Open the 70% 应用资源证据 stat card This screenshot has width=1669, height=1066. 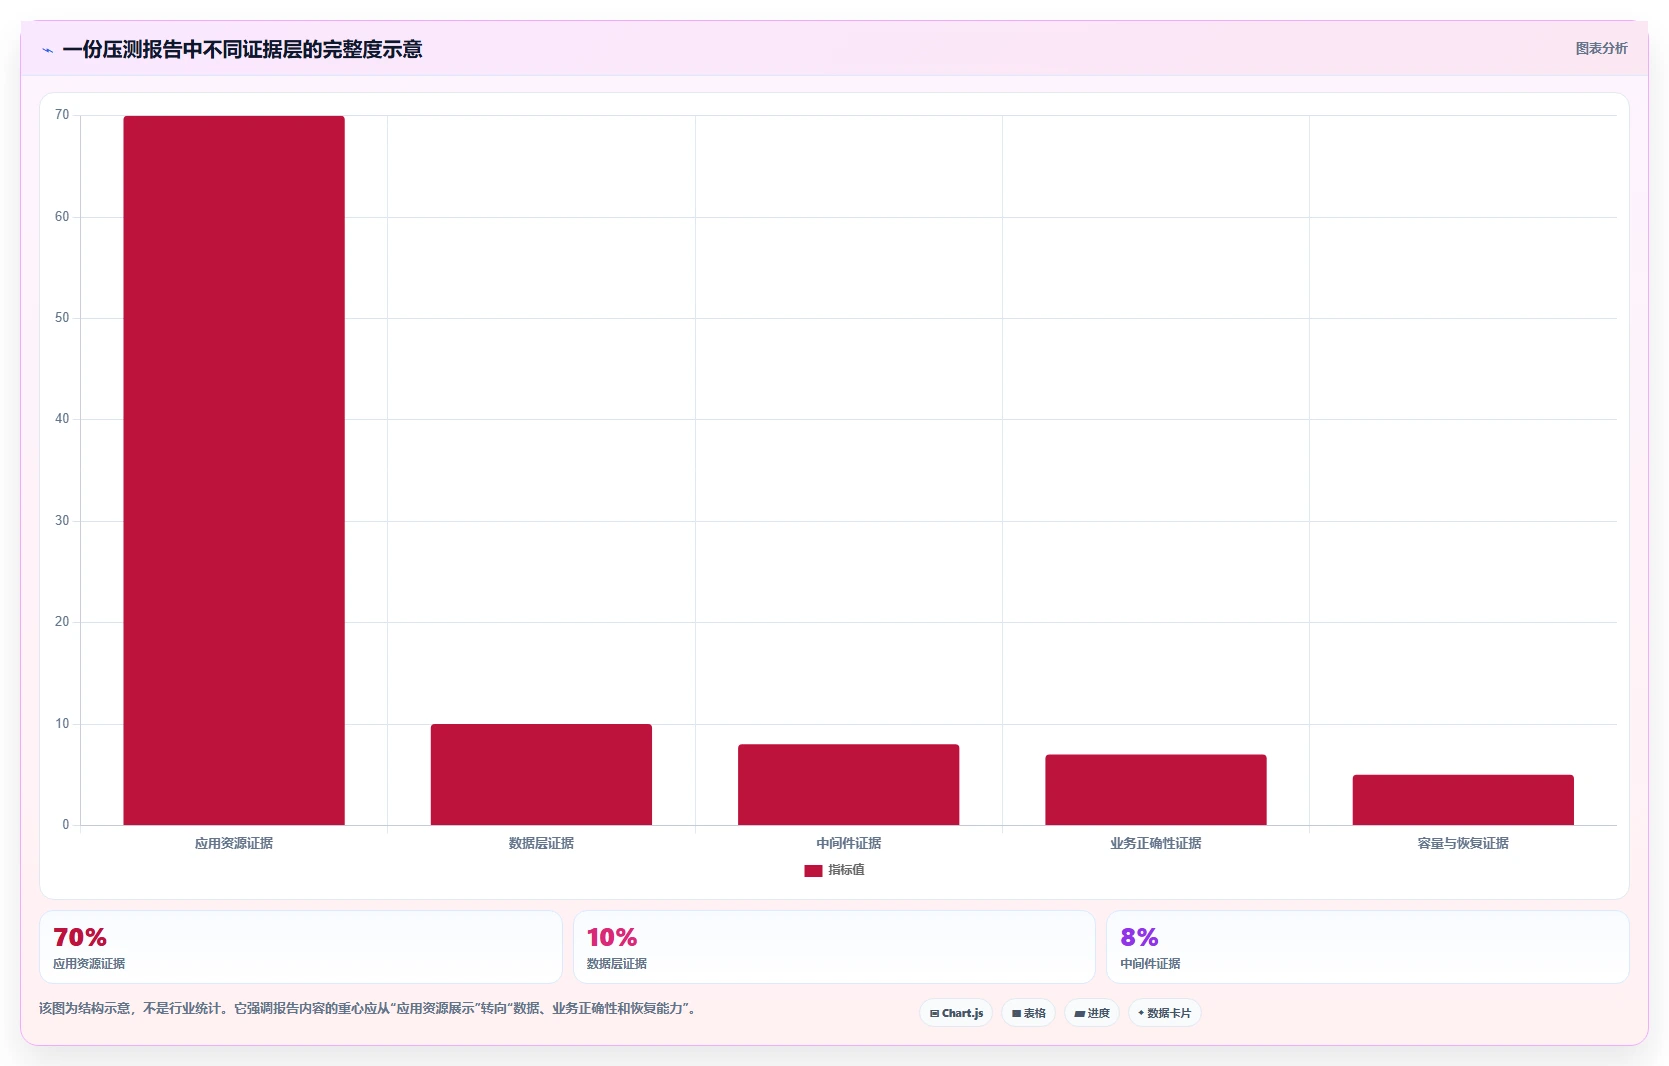301,947
